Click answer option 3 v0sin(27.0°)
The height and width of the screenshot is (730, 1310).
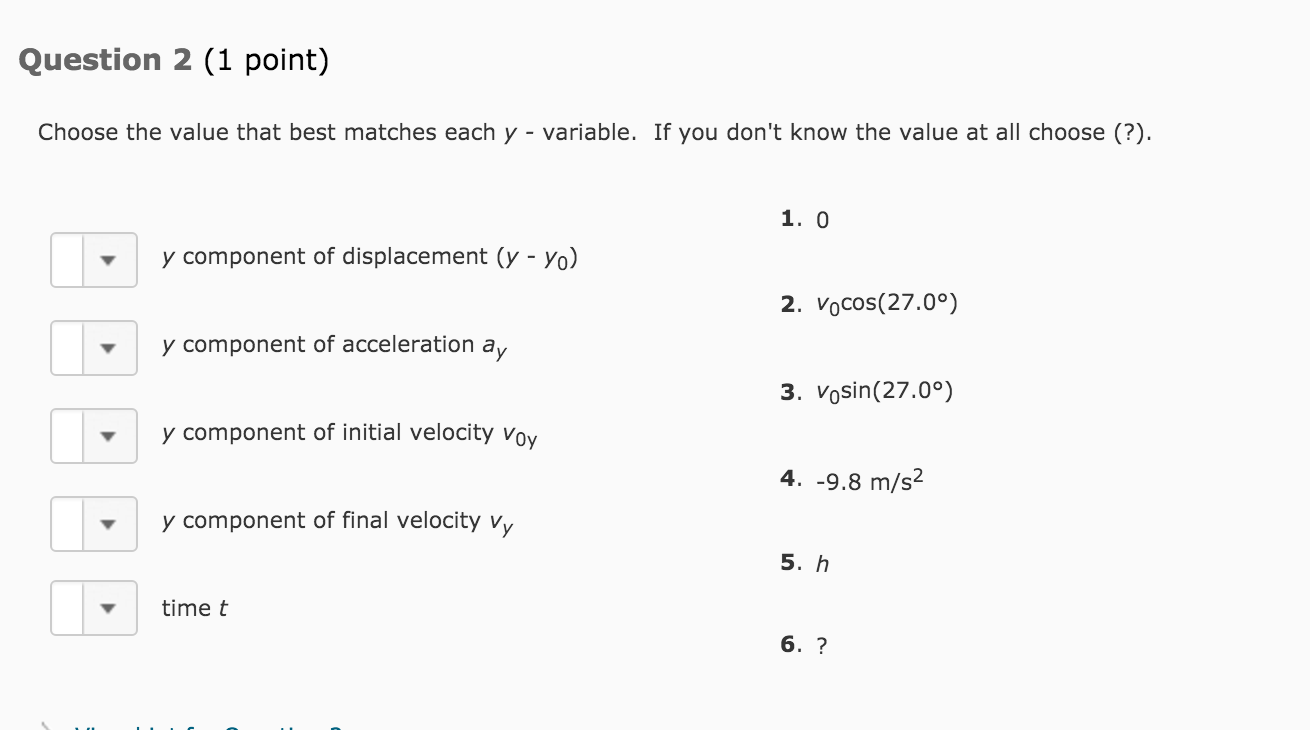pyautogui.click(x=867, y=391)
